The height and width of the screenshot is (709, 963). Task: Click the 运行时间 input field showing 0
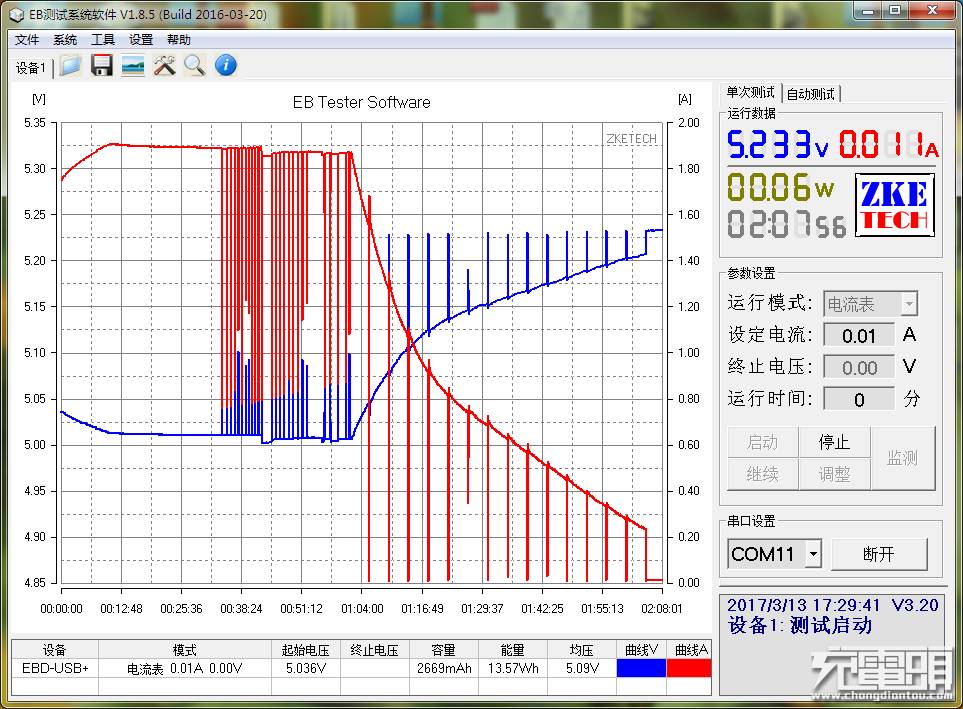[x=859, y=399]
